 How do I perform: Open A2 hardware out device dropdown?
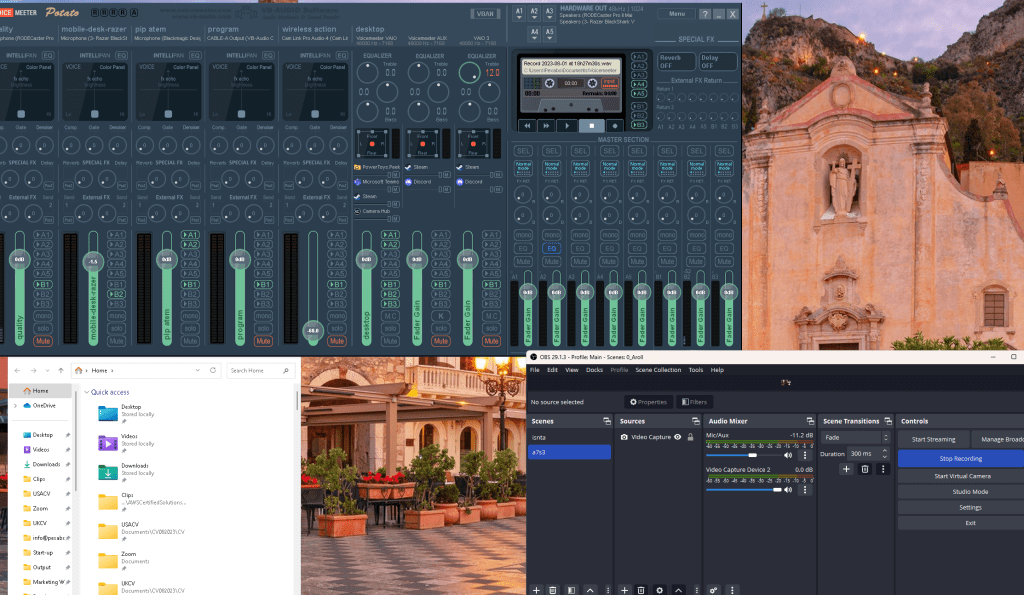[x=534, y=14]
